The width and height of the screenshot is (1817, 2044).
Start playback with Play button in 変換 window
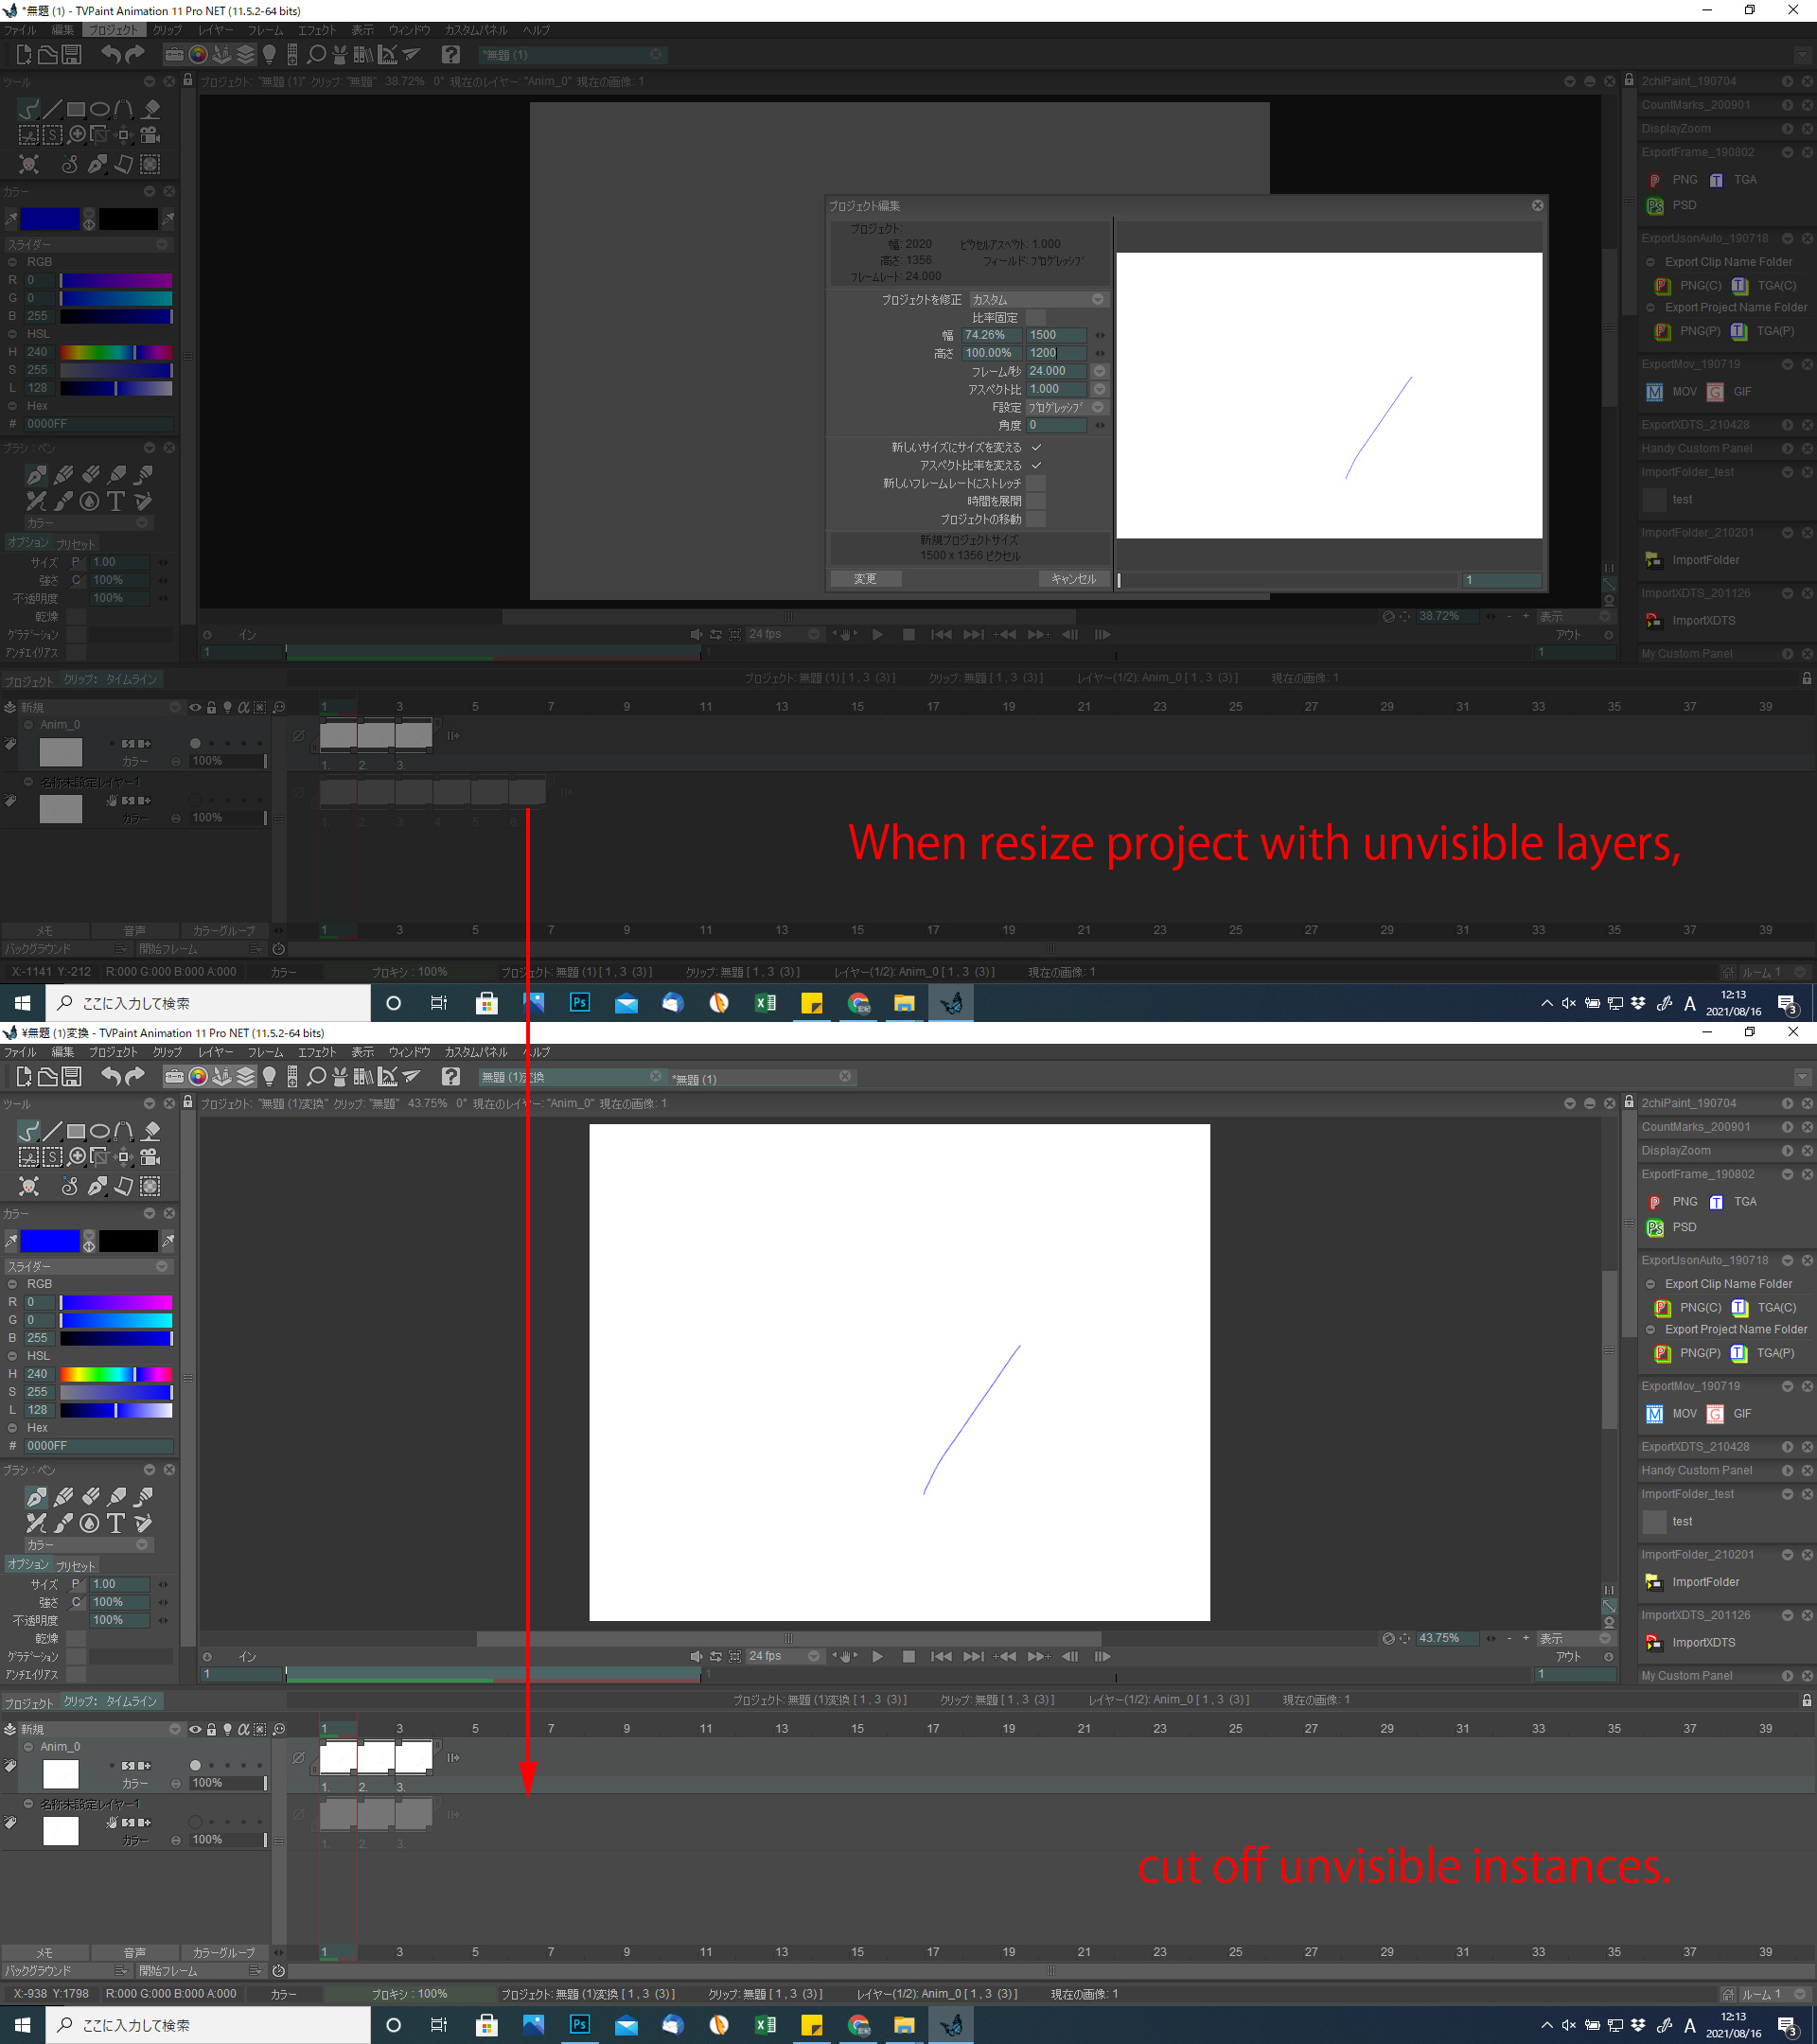tap(877, 1656)
